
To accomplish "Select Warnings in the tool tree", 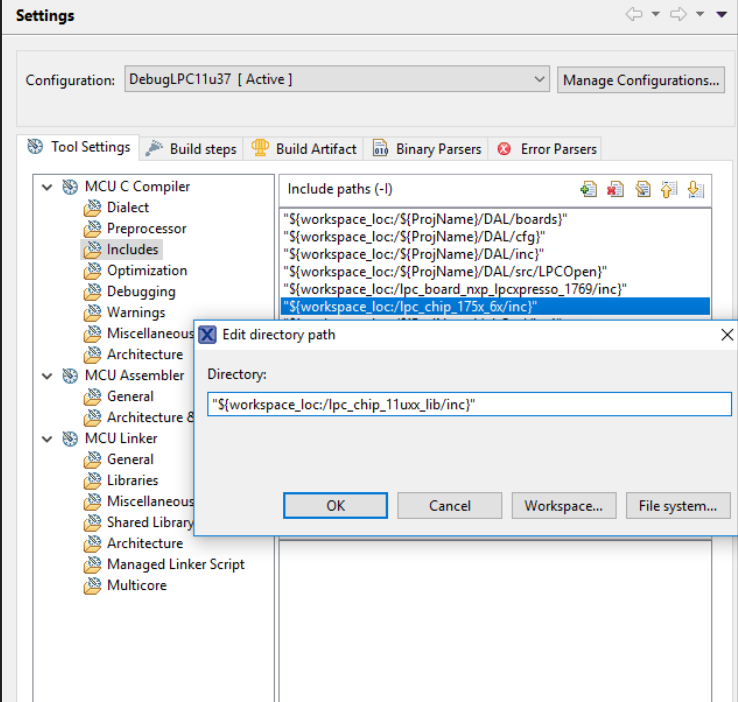I will click(136, 312).
